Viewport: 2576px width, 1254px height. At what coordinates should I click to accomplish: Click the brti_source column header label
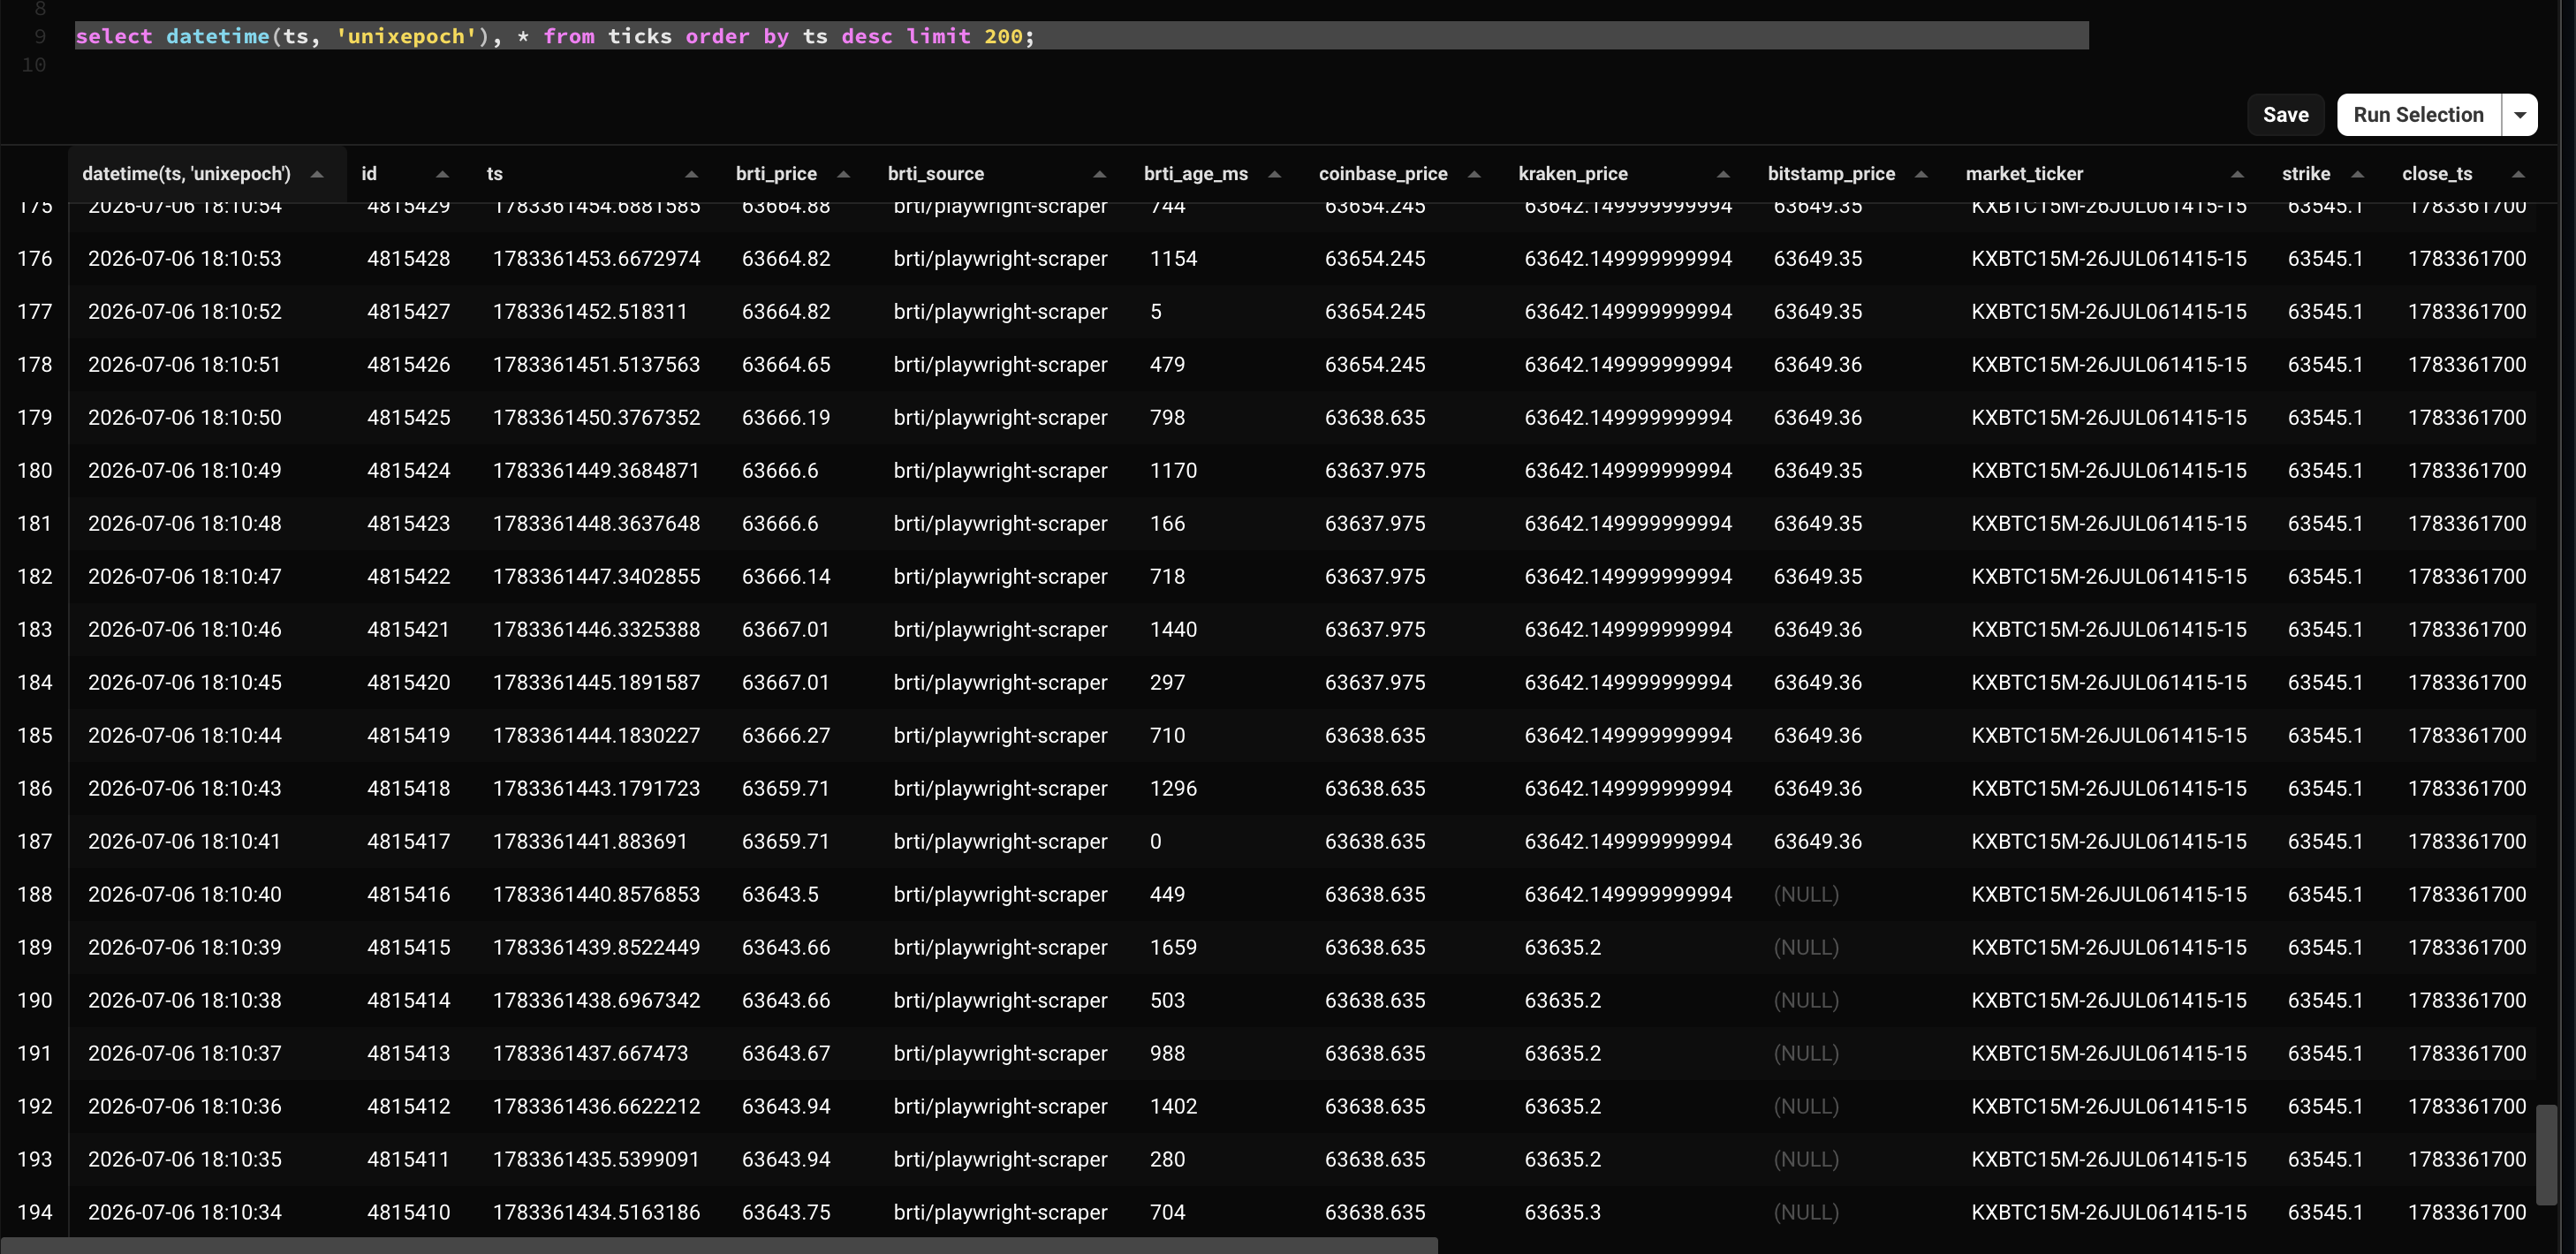pos(936,174)
